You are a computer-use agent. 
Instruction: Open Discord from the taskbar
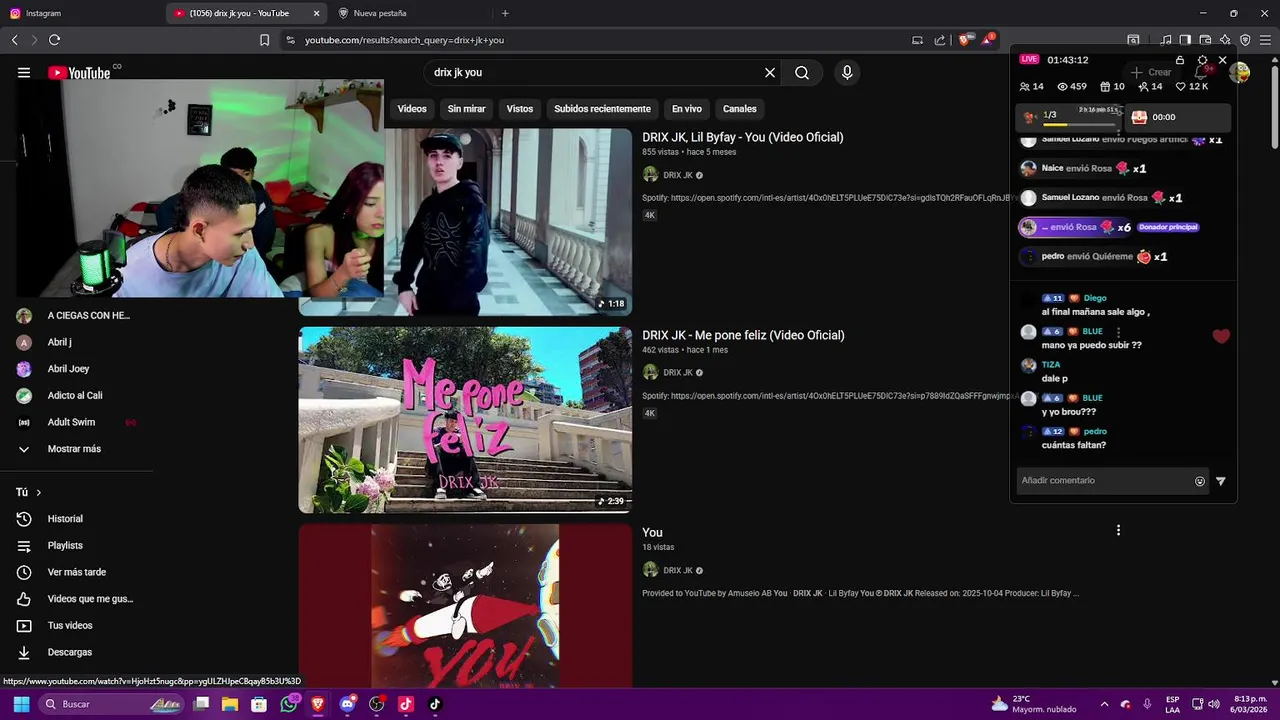pyautogui.click(x=347, y=704)
